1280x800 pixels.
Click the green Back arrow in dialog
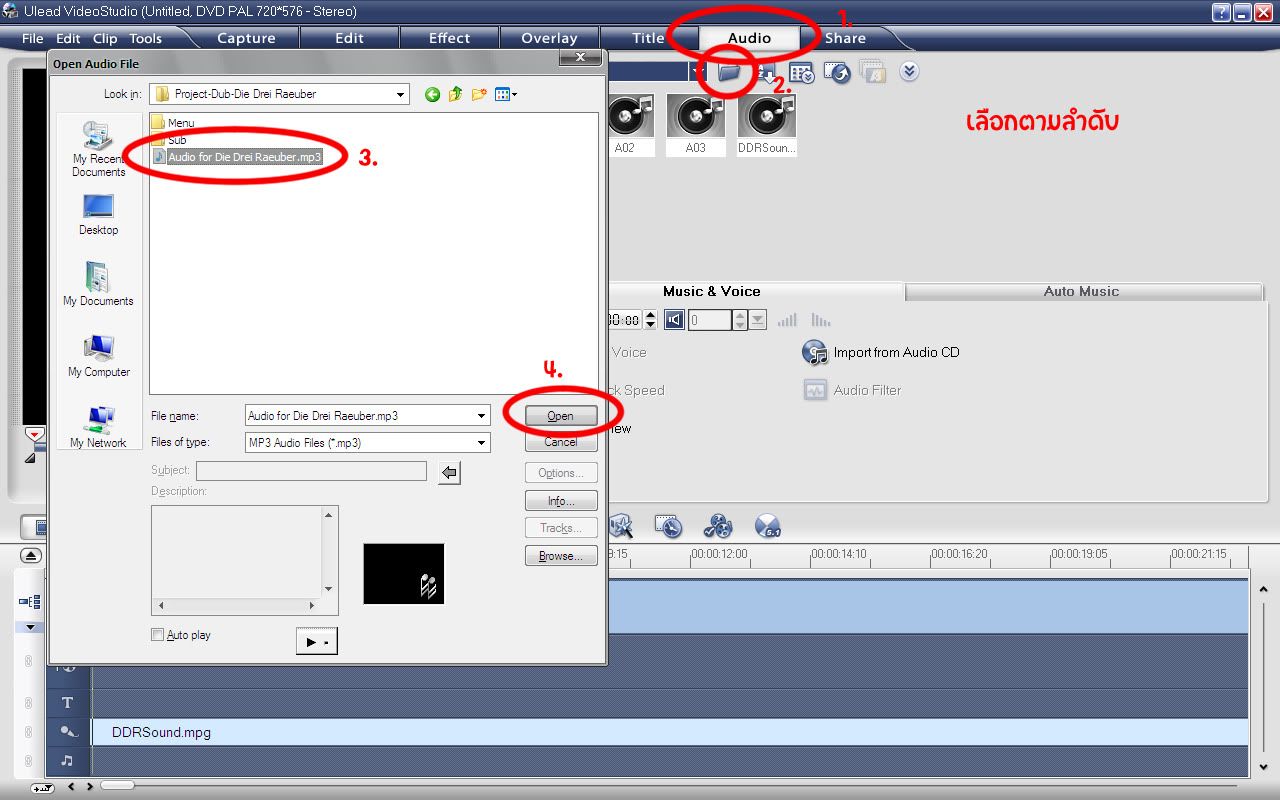432,94
